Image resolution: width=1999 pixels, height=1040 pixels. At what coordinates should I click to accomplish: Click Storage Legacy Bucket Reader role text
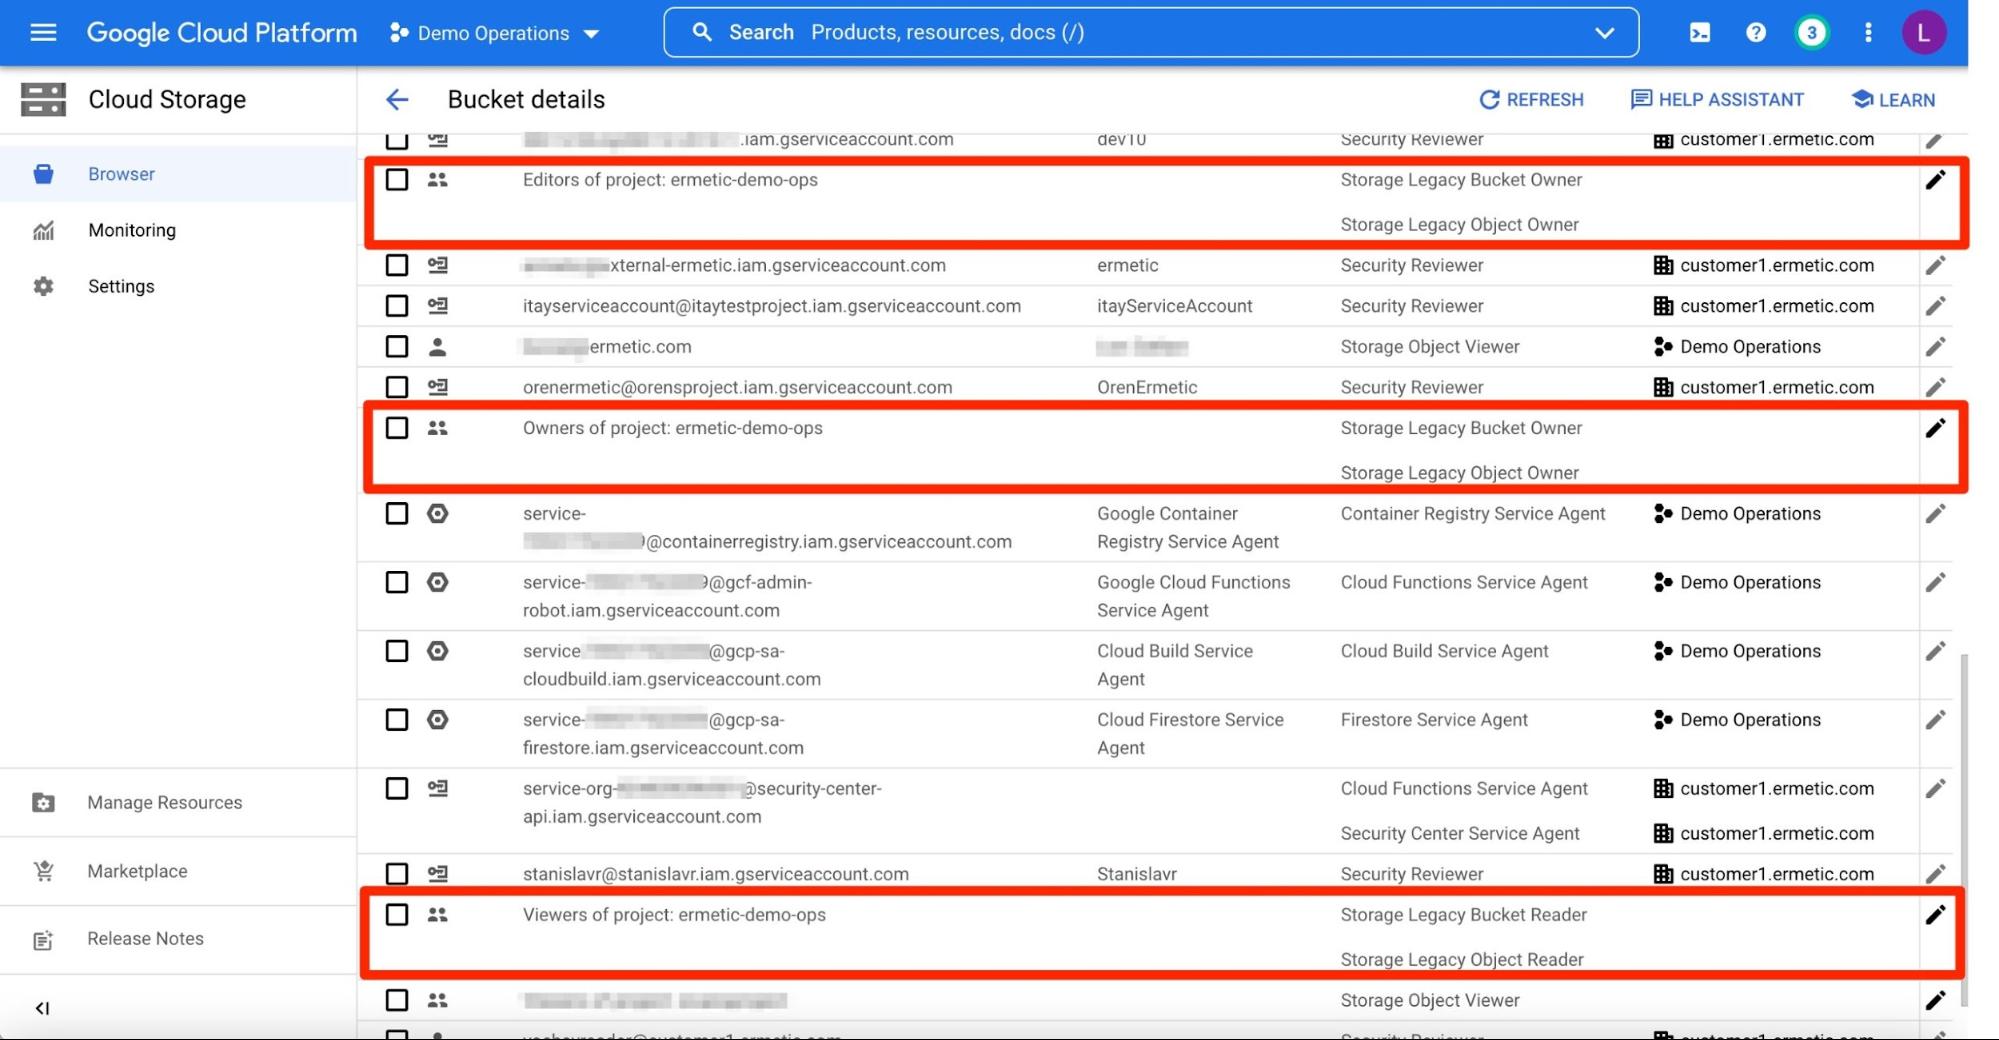click(x=1463, y=915)
